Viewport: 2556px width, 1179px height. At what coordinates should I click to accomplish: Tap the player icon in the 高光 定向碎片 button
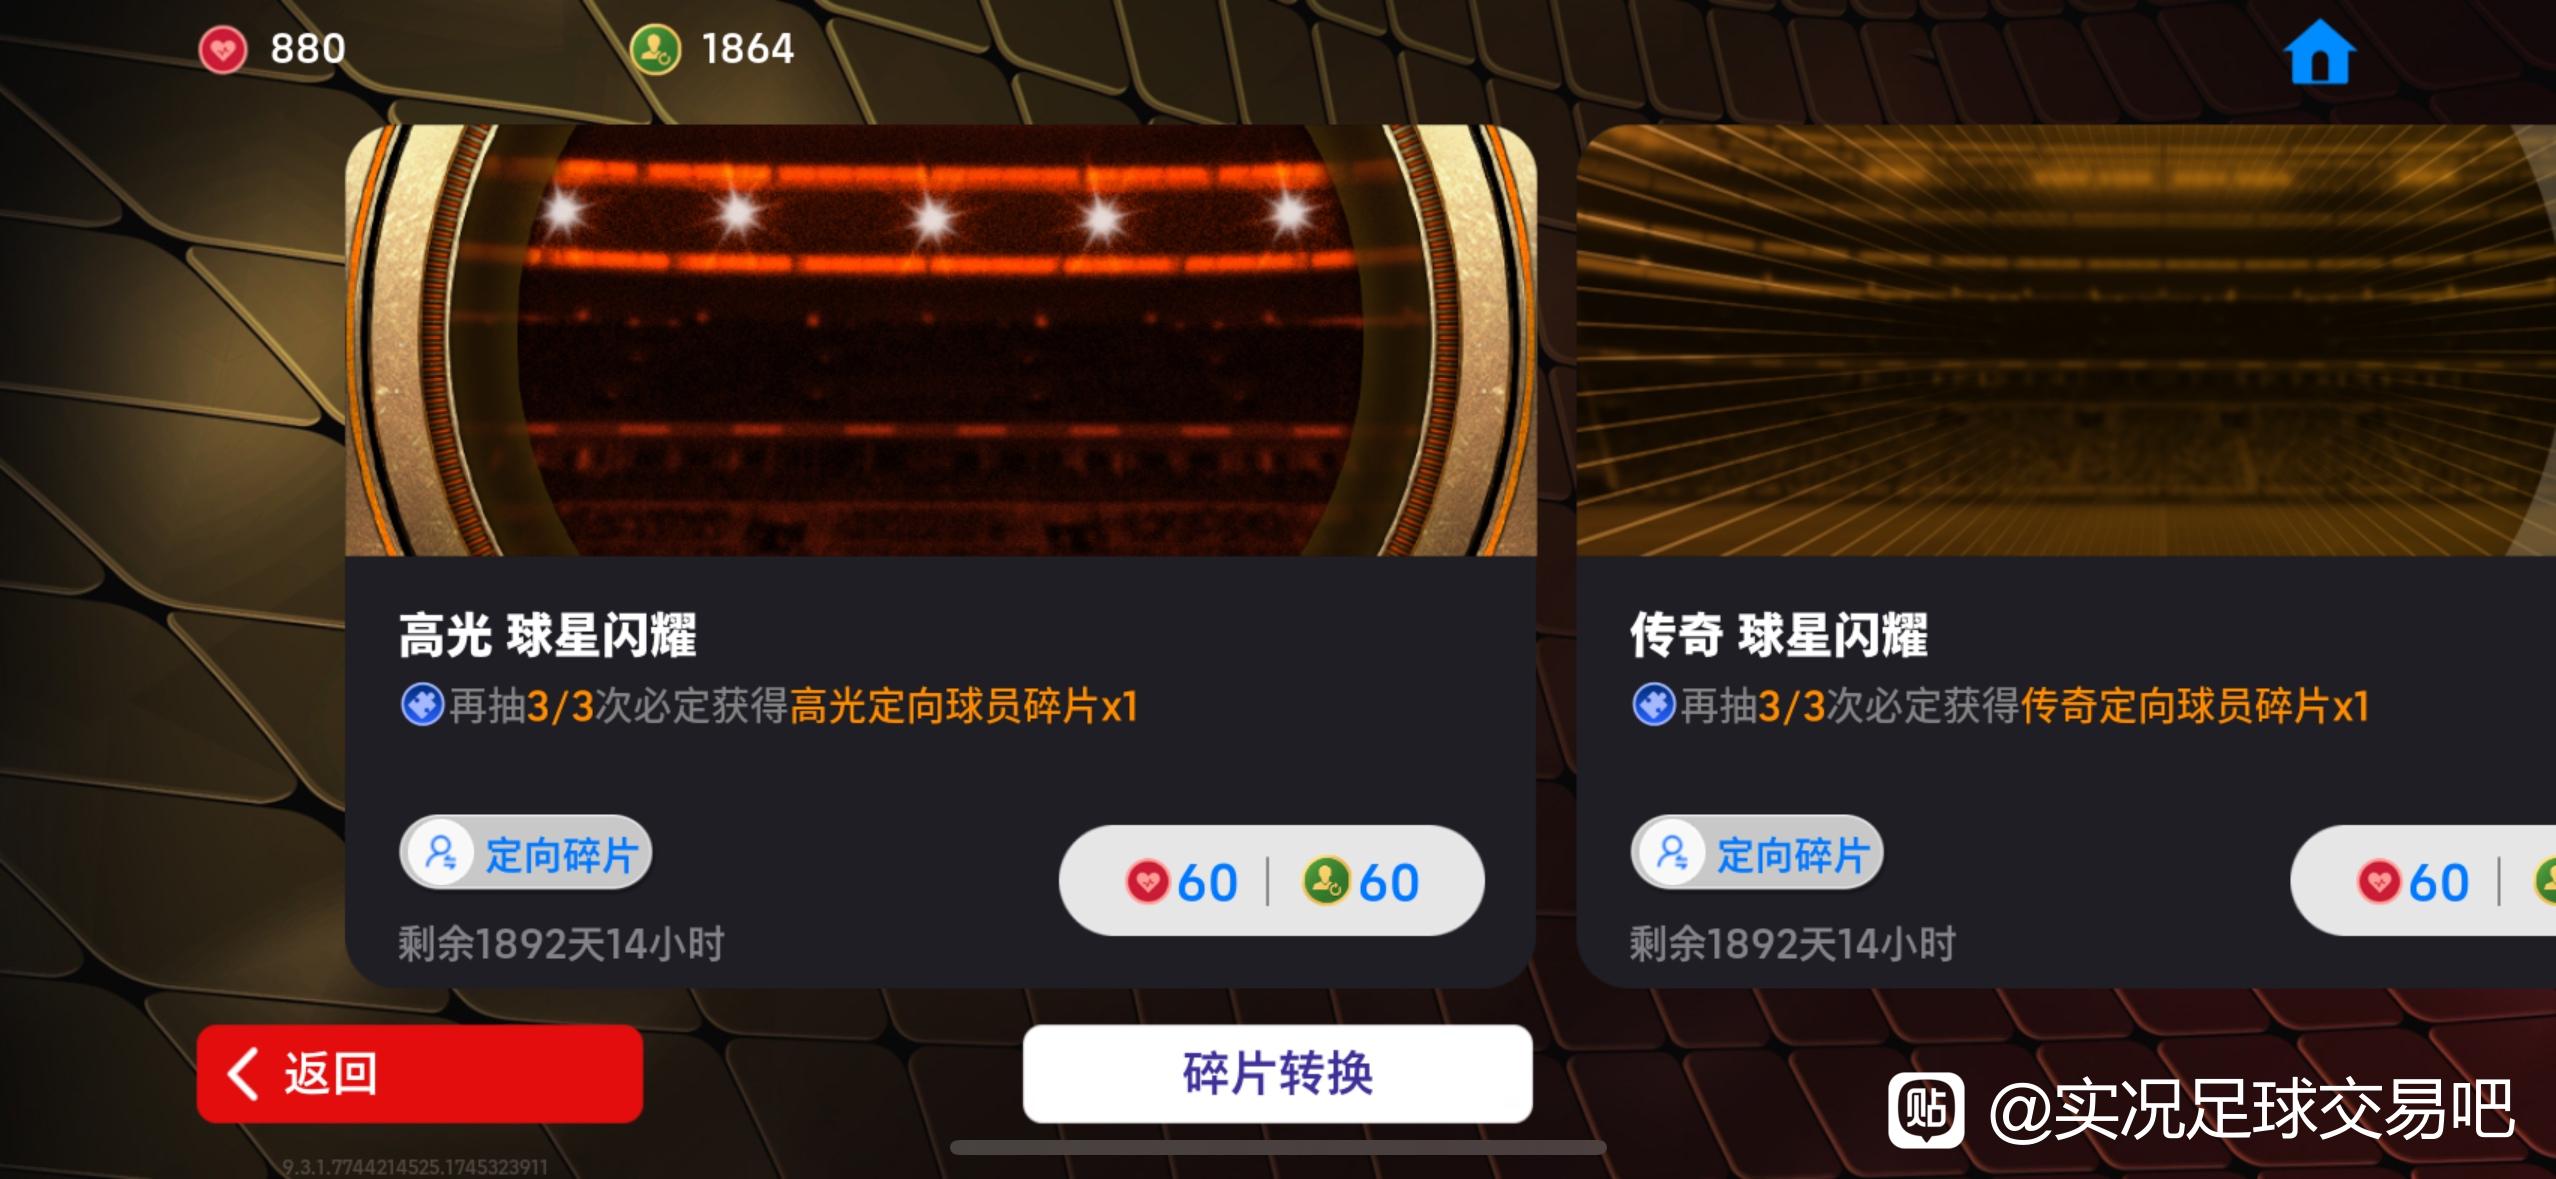point(441,853)
